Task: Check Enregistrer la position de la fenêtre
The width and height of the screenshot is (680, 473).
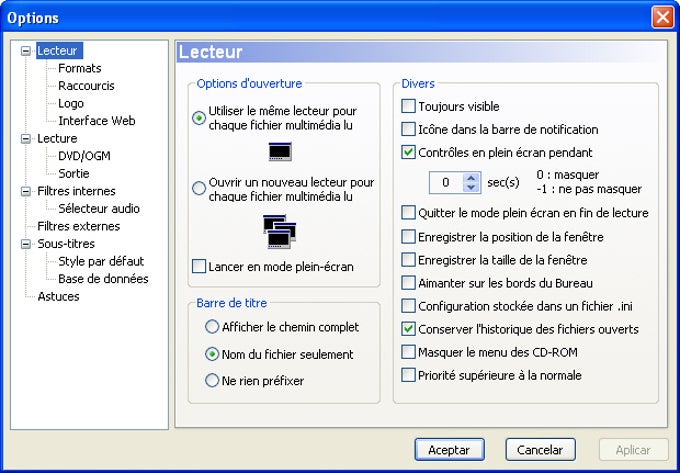Action: [x=408, y=237]
